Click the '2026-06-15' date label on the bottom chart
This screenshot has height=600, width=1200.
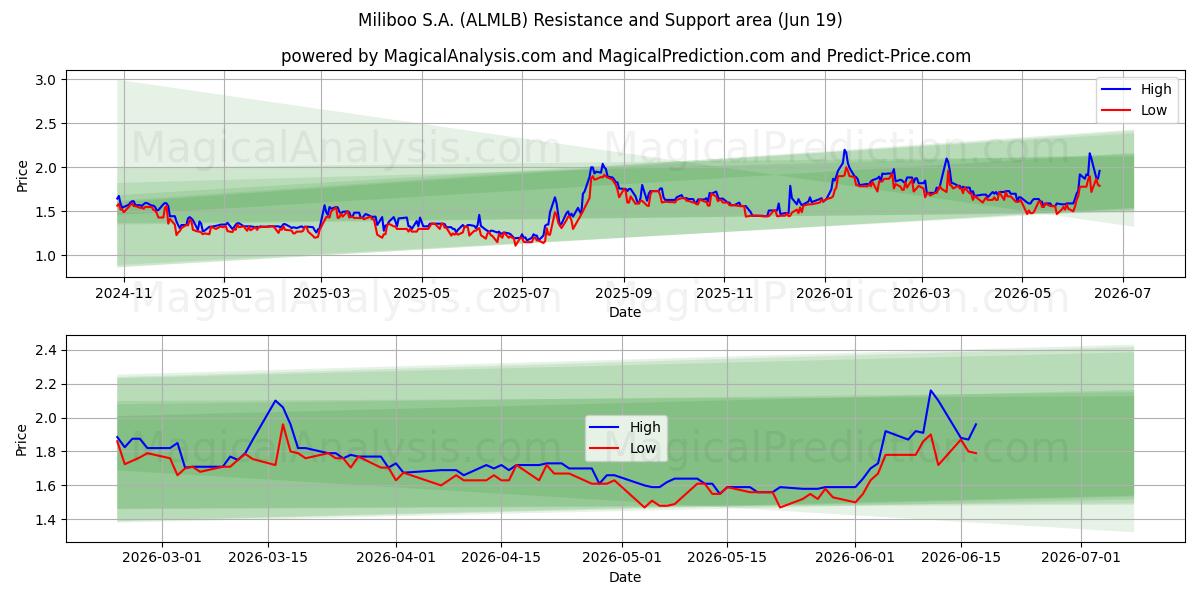[x=960, y=558]
